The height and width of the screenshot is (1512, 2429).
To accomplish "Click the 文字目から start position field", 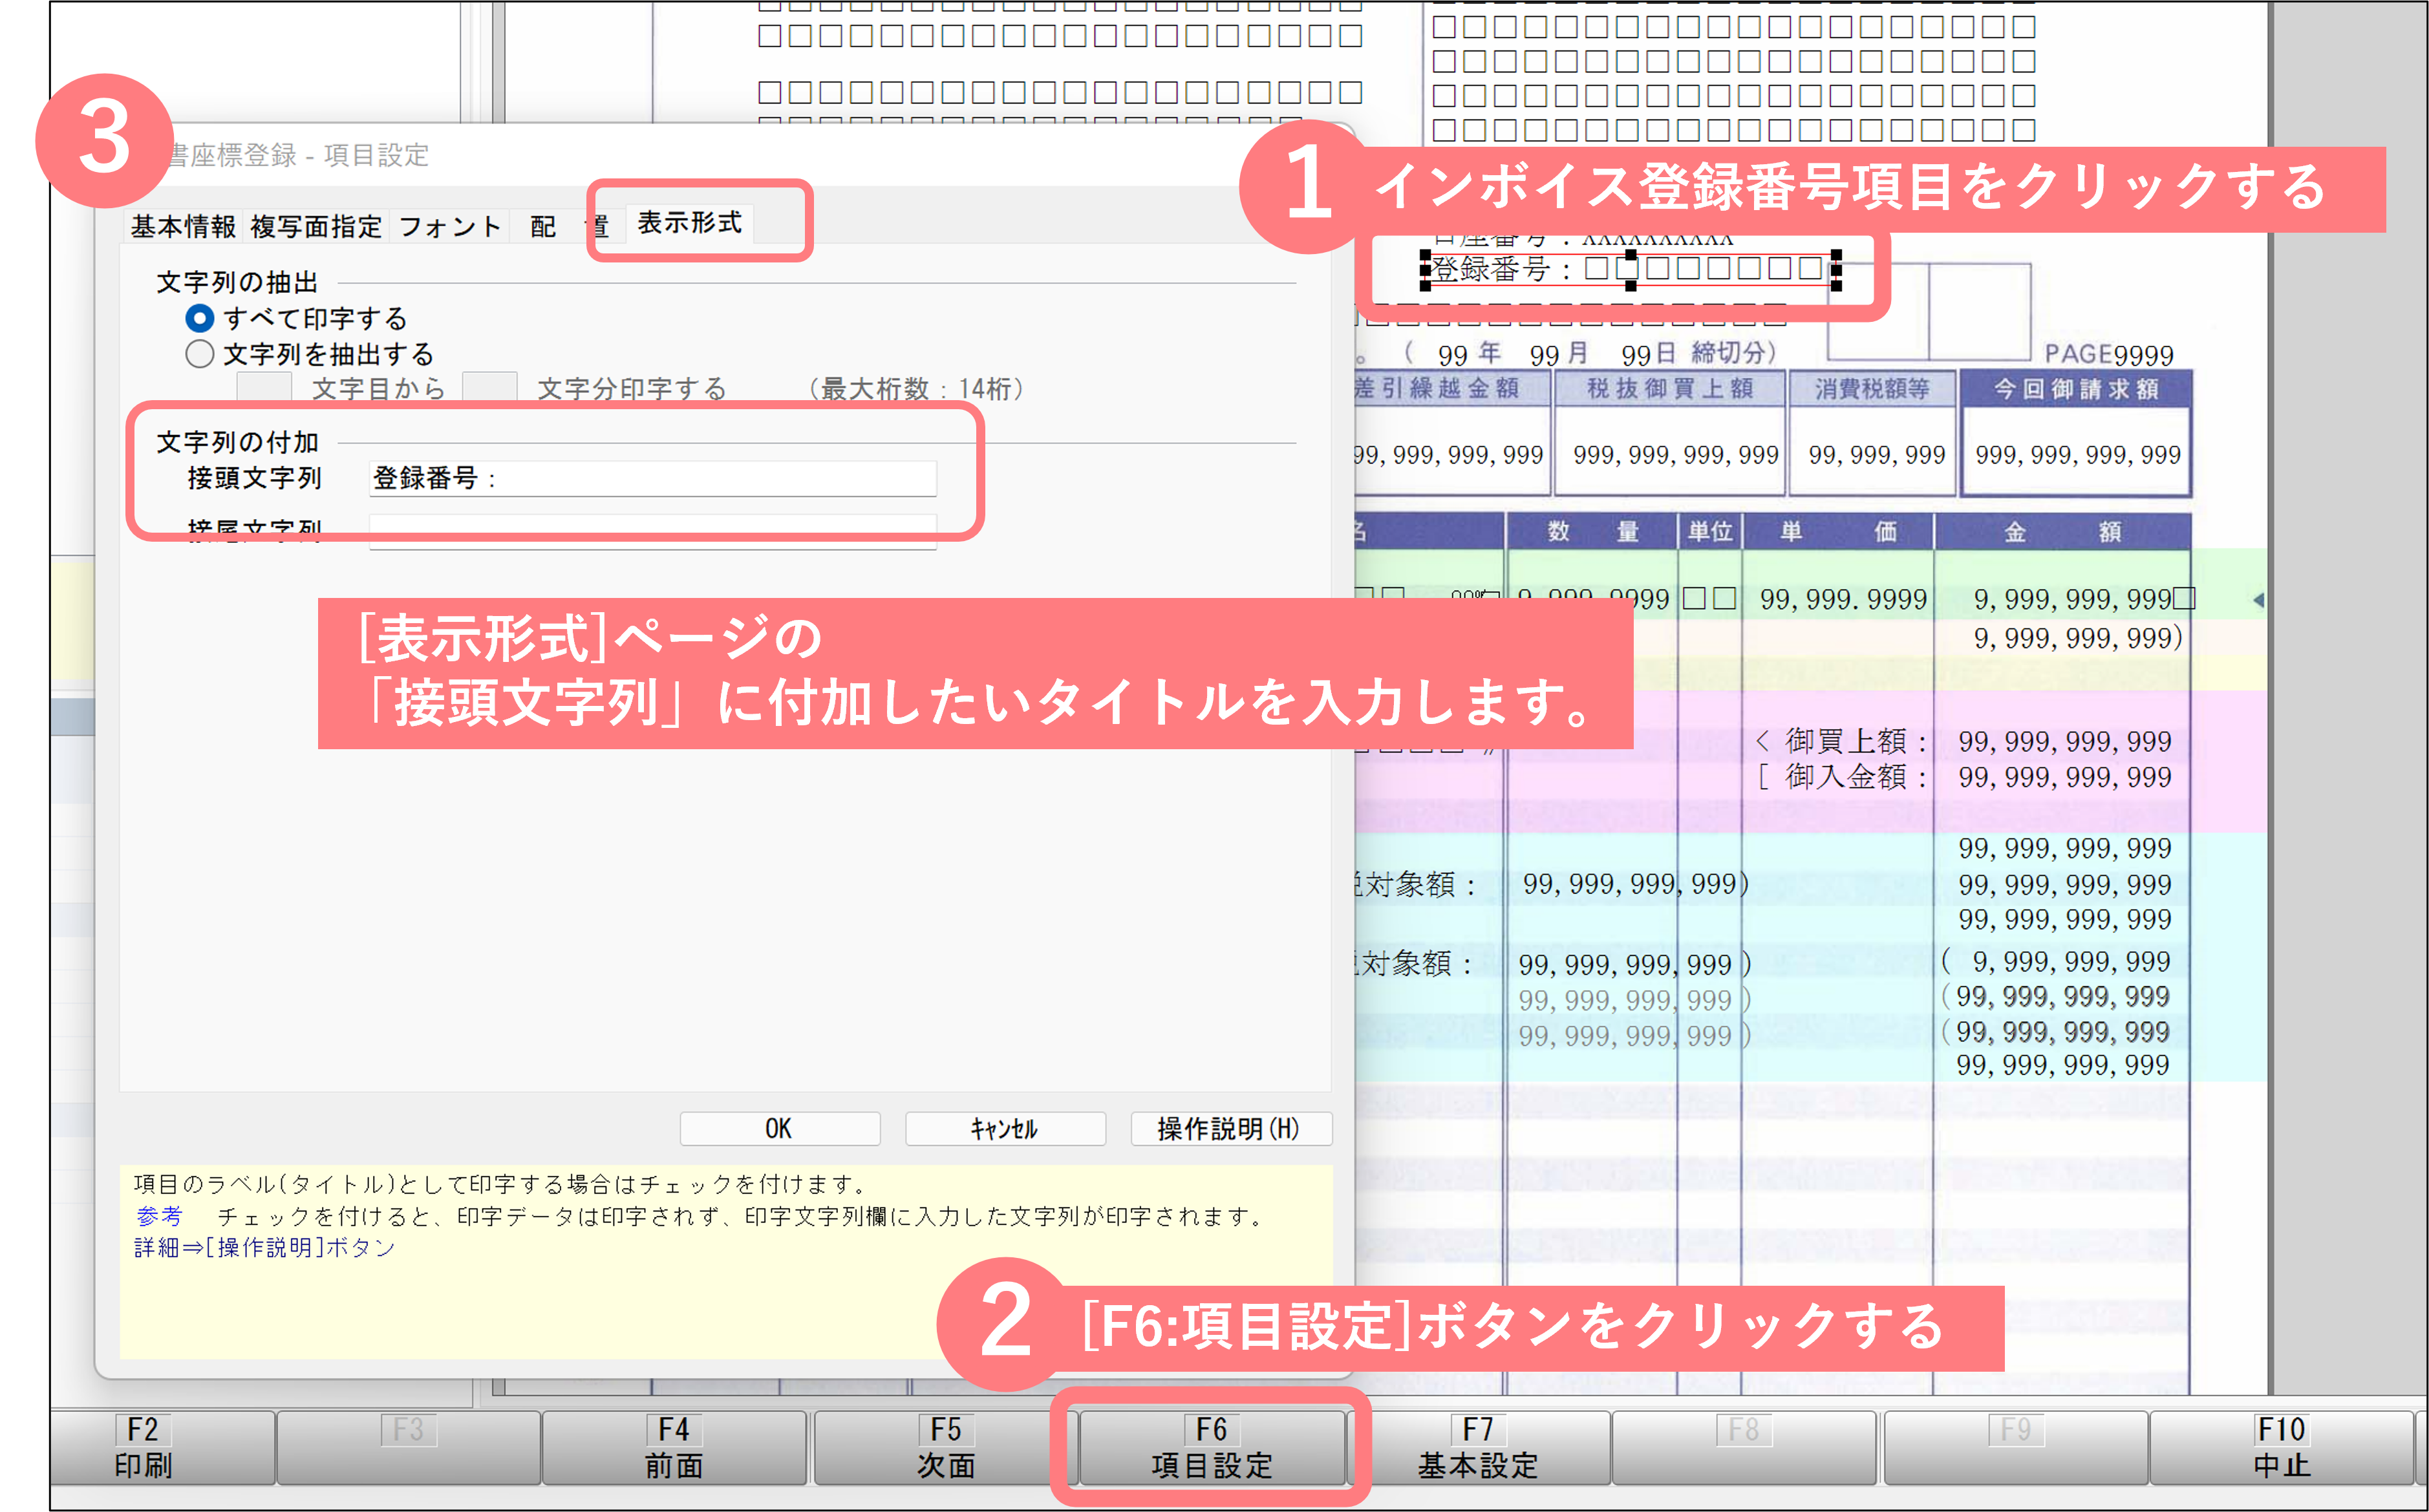I will [x=264, y=387].
